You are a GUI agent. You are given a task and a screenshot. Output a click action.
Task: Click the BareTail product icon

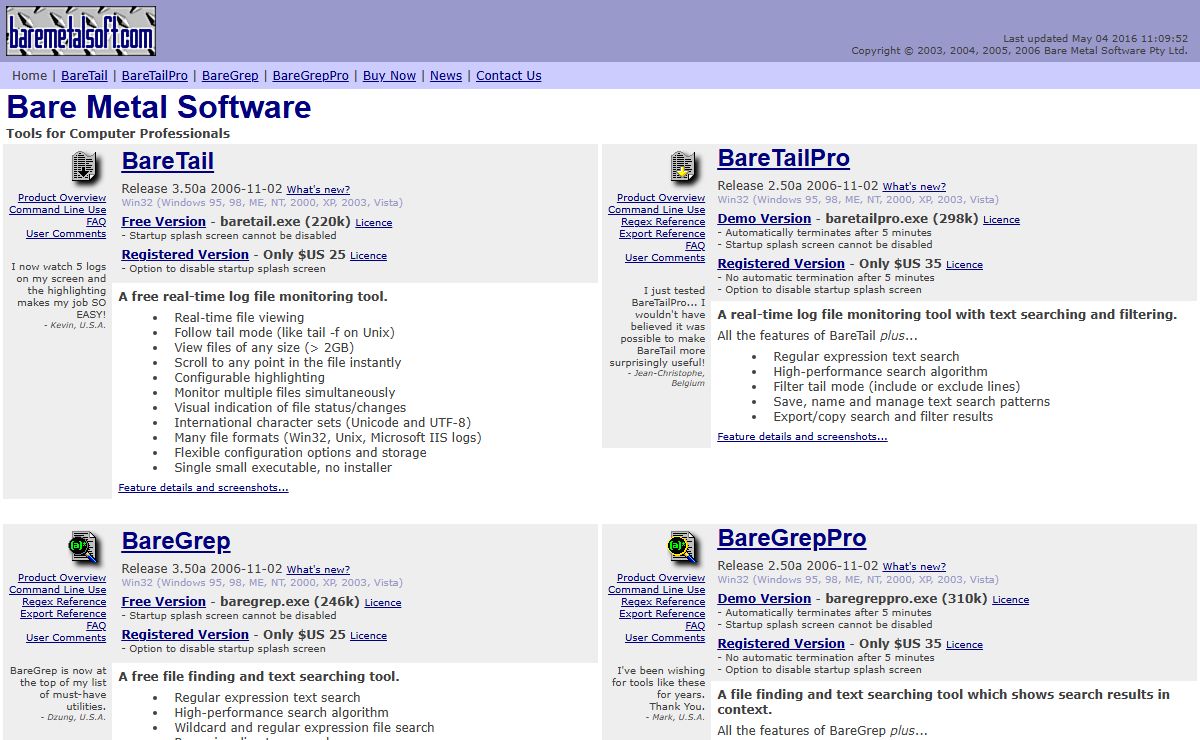pos(84,166)
